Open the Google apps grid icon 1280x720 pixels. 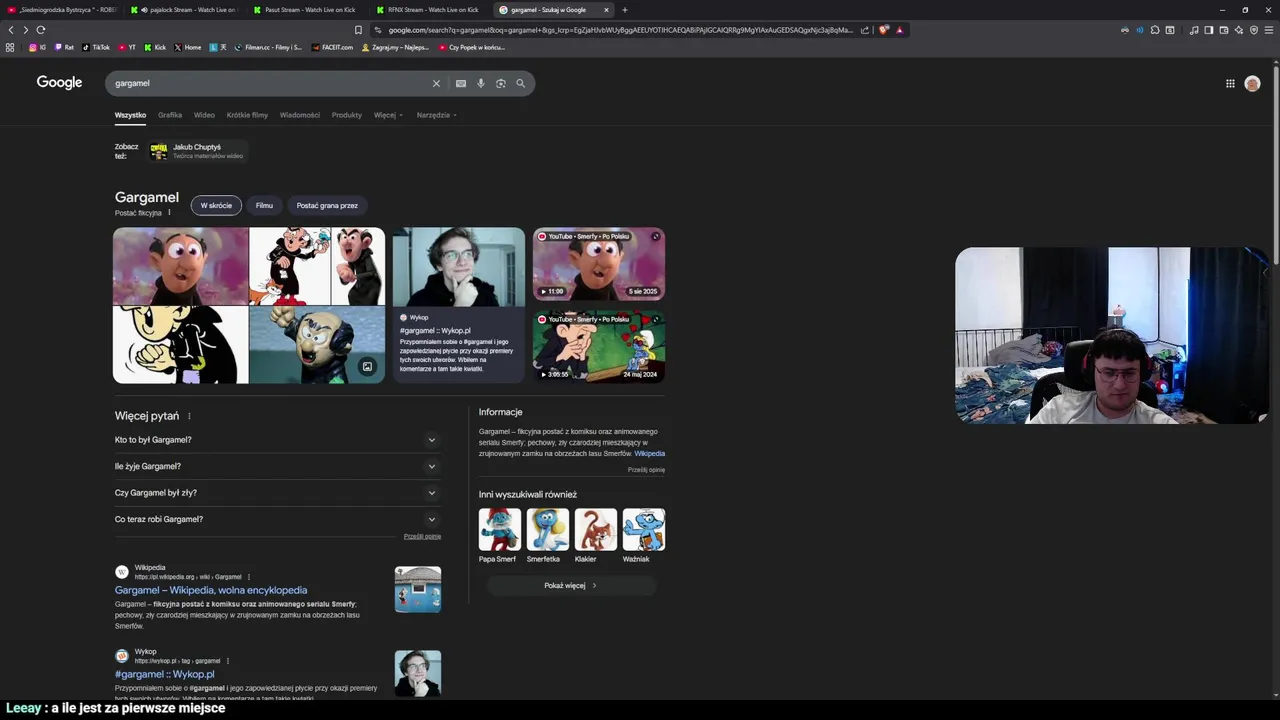[1230, 83]
